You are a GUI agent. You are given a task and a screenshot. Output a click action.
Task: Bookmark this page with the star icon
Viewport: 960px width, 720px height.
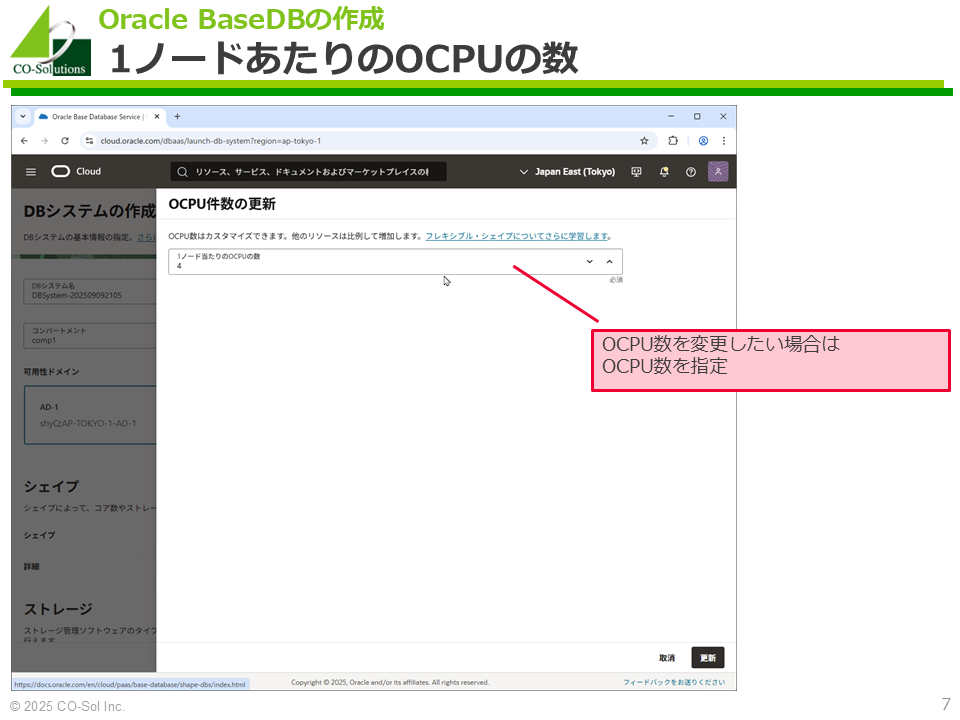[x=644, y=141]
